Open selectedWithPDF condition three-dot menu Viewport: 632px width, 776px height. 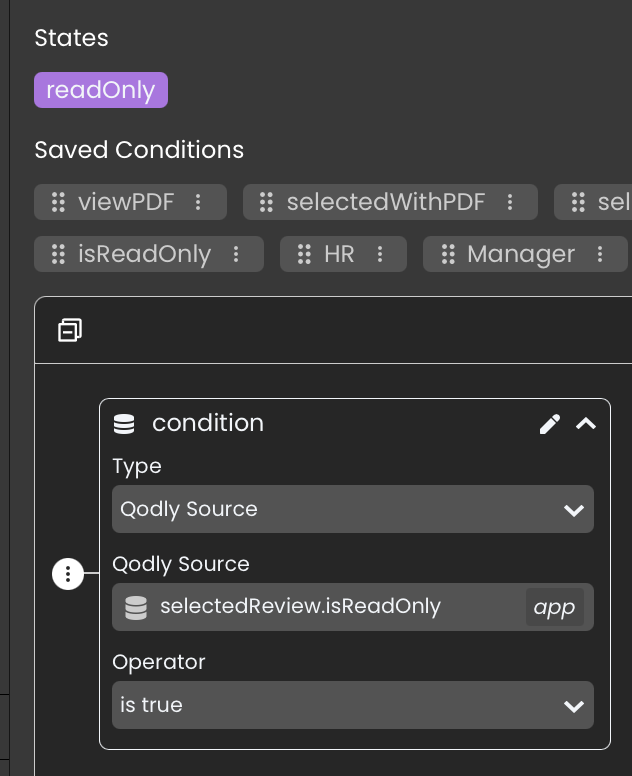(510, 202)
